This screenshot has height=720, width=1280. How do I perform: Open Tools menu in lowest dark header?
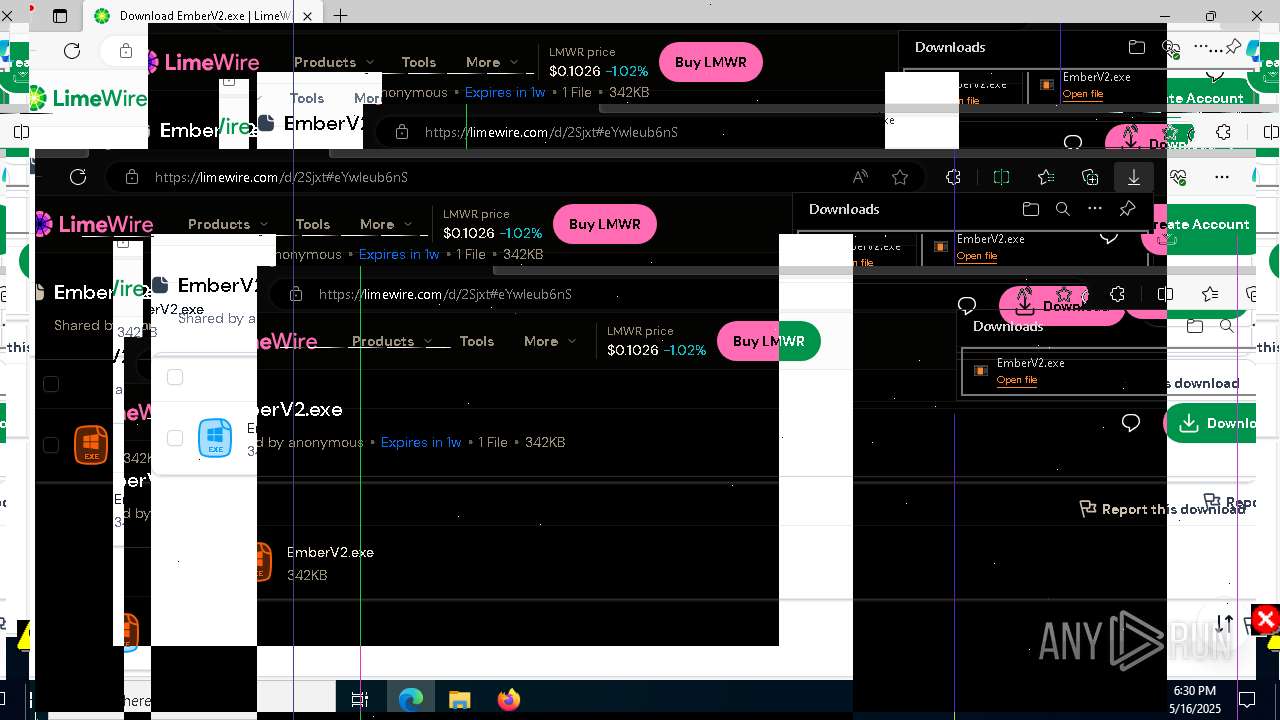[477, 341]
